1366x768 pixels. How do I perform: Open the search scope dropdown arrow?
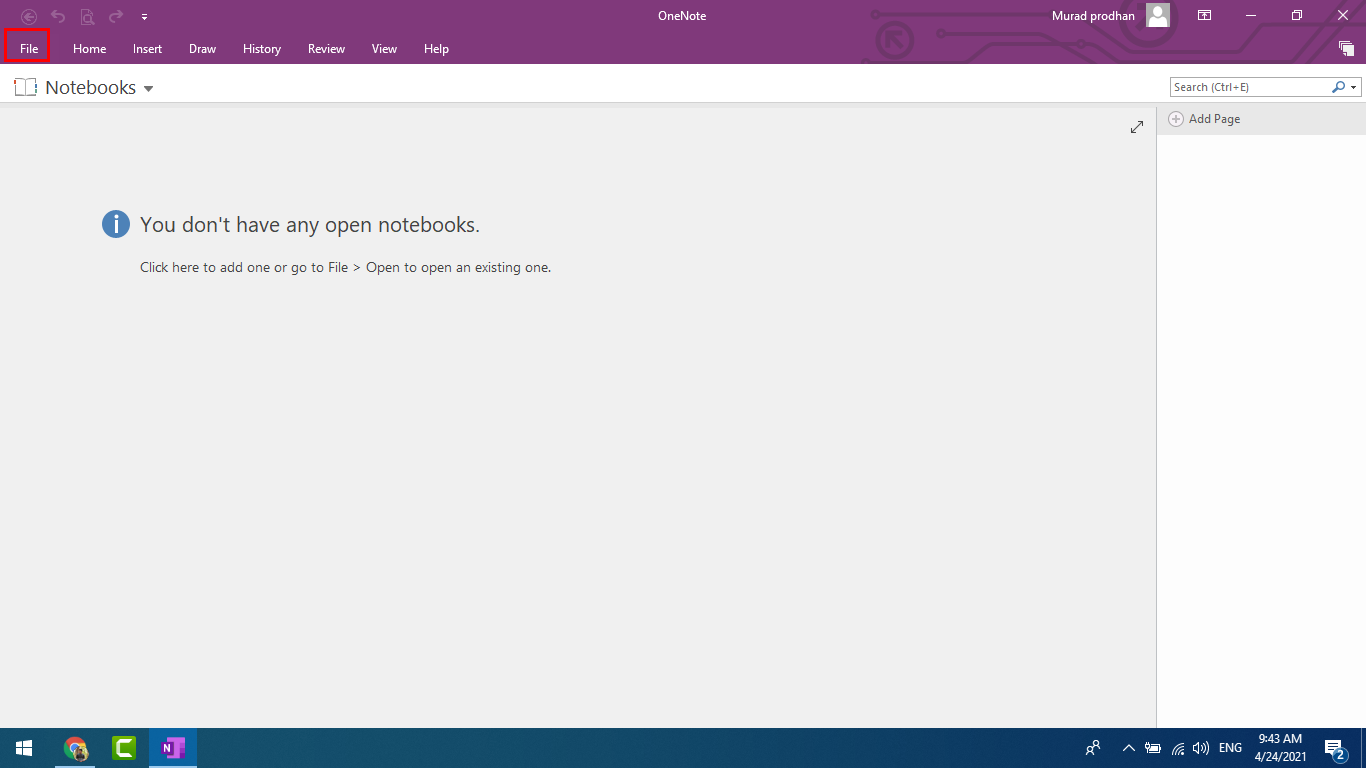1354,87
